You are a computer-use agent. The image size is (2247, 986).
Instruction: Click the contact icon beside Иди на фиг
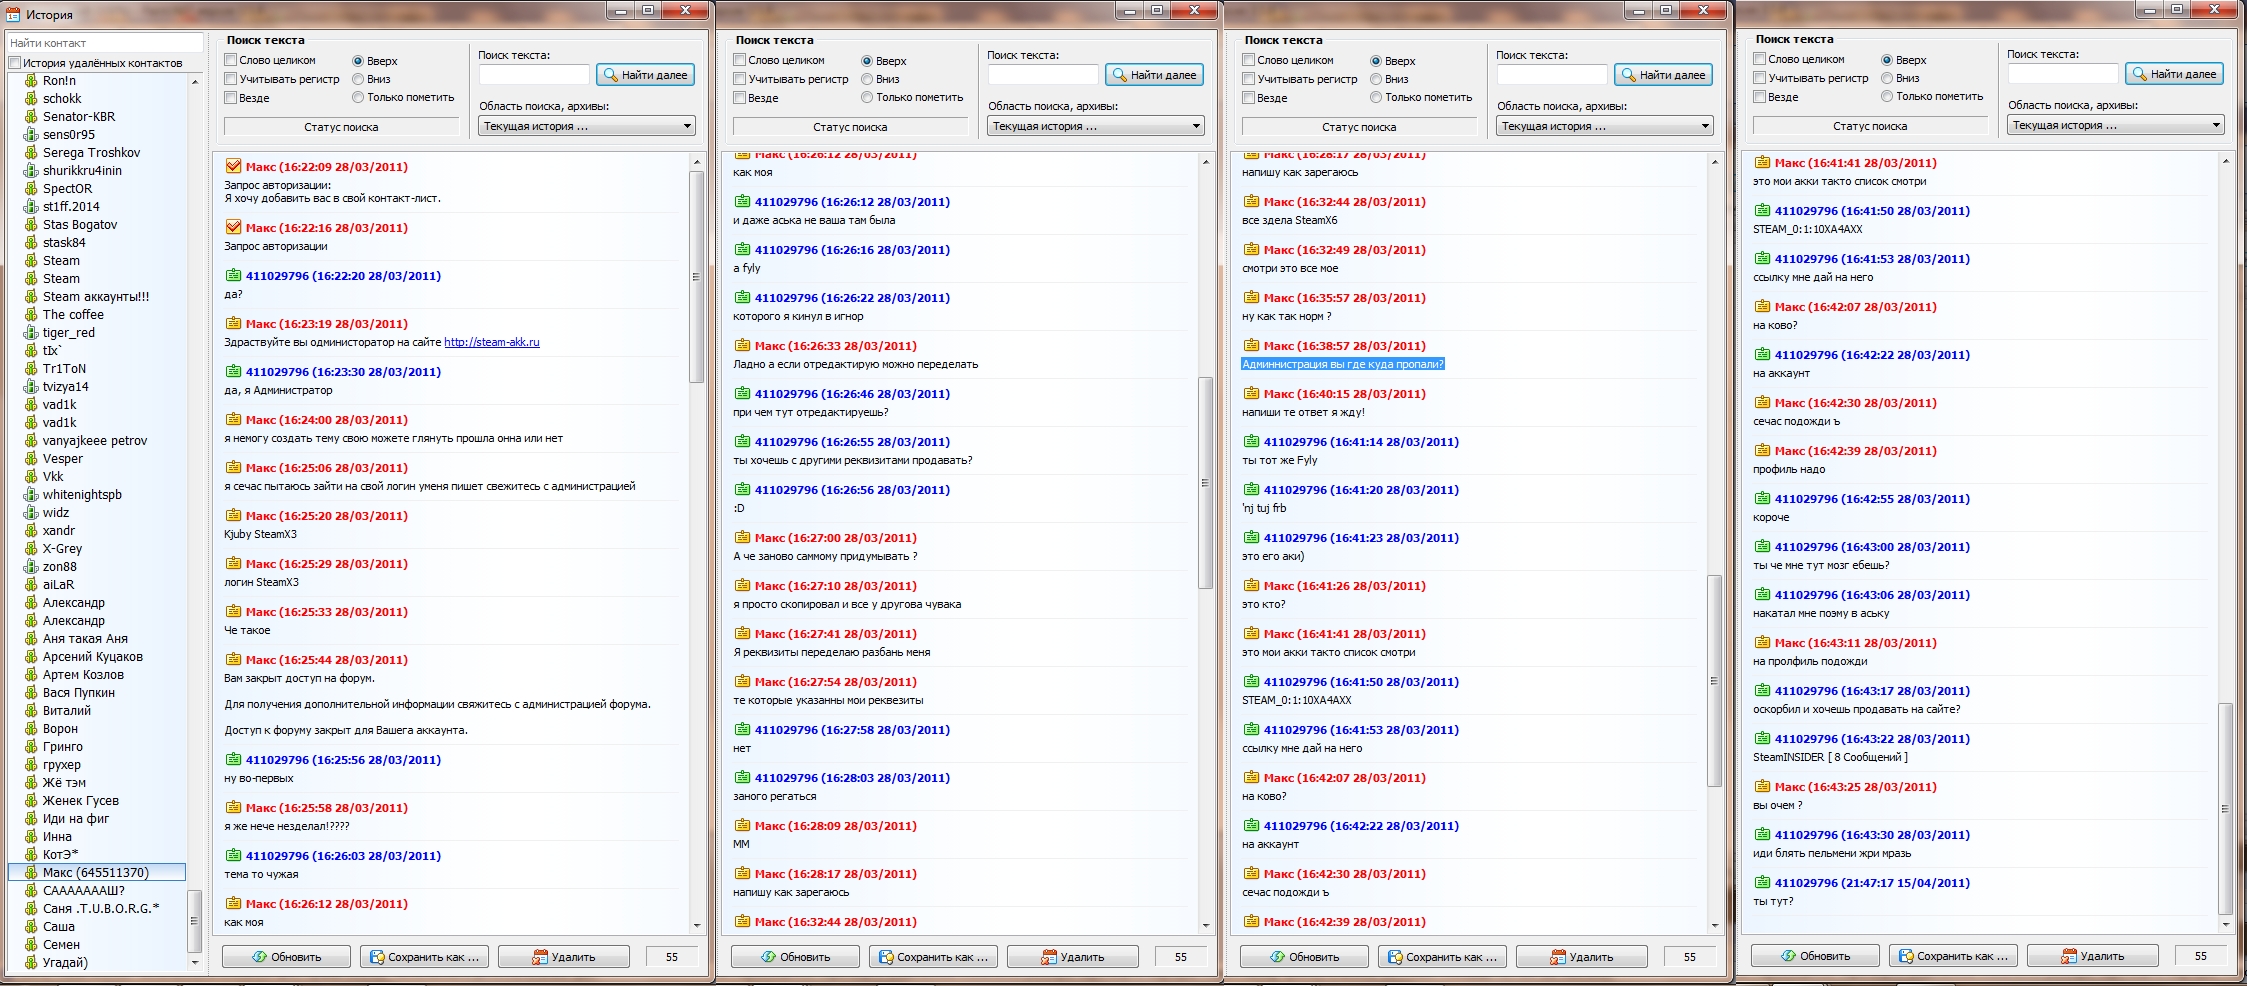pos(31,819)
